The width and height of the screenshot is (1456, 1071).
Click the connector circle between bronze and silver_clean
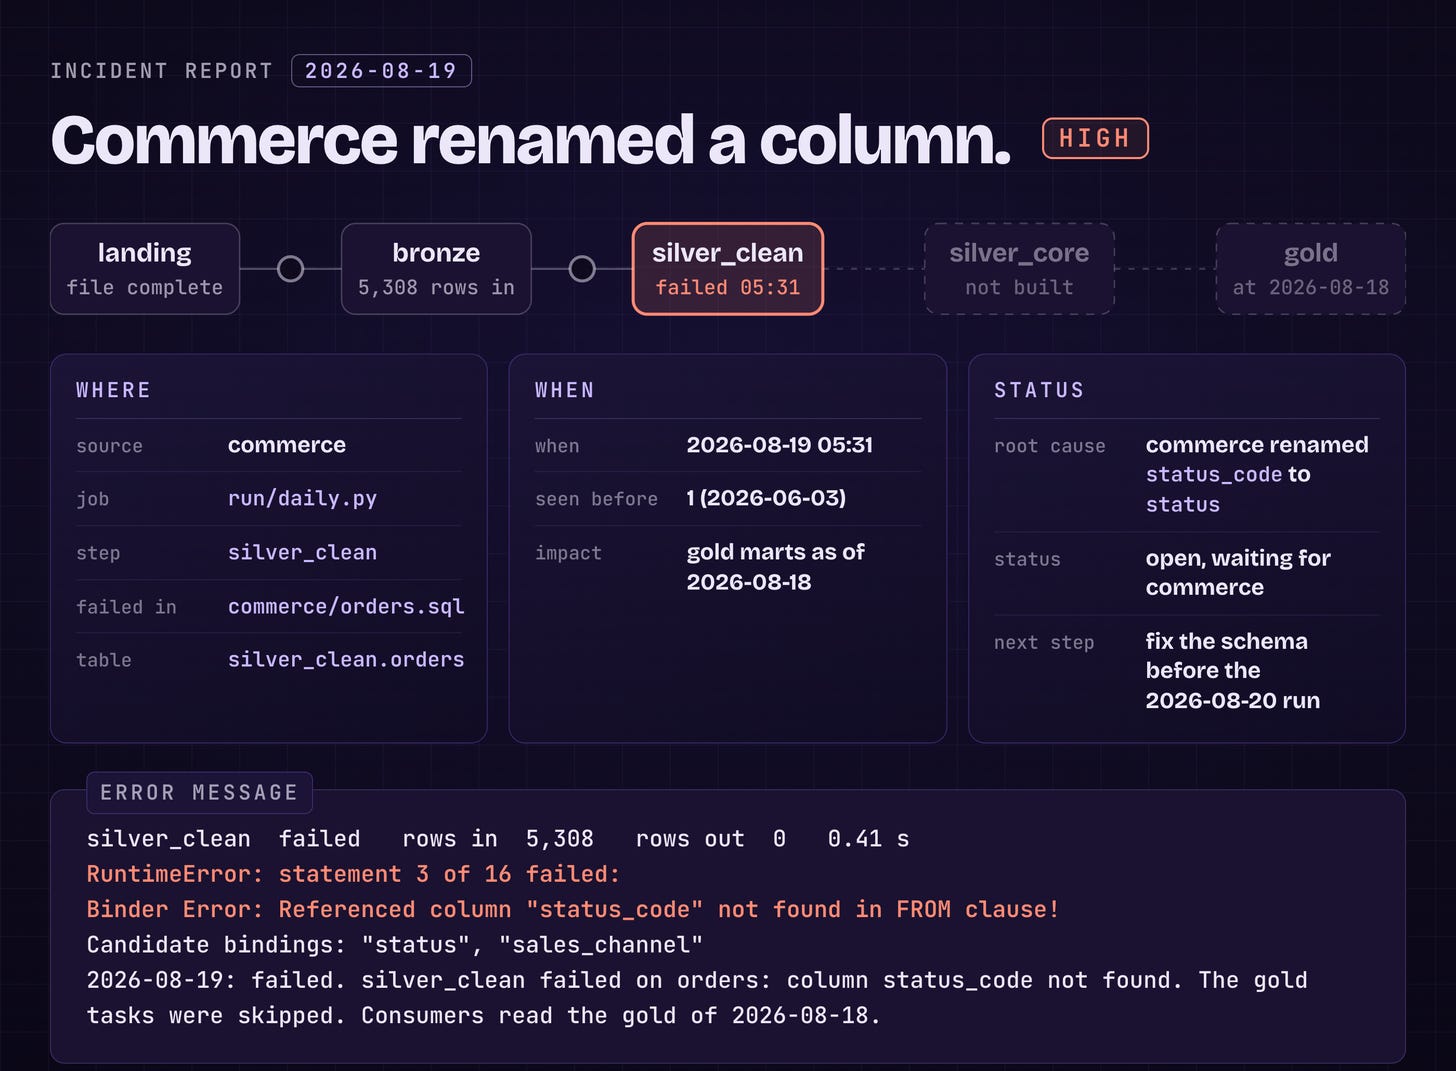pyautogui.click(x=582, y=269)
